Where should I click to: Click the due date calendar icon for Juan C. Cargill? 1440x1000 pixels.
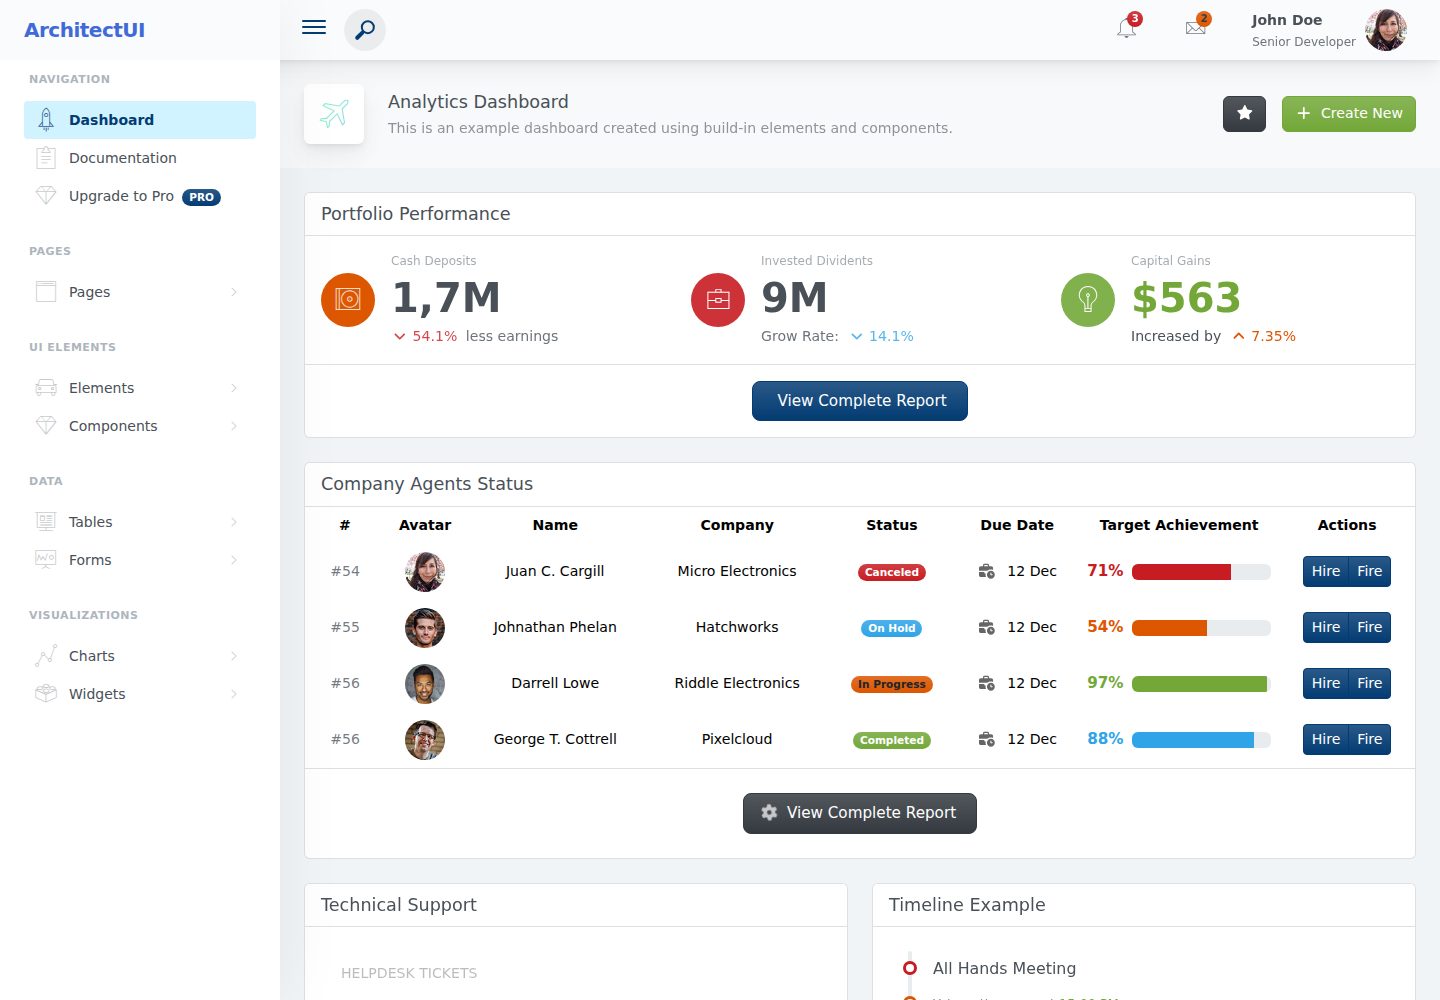point(986,571)
